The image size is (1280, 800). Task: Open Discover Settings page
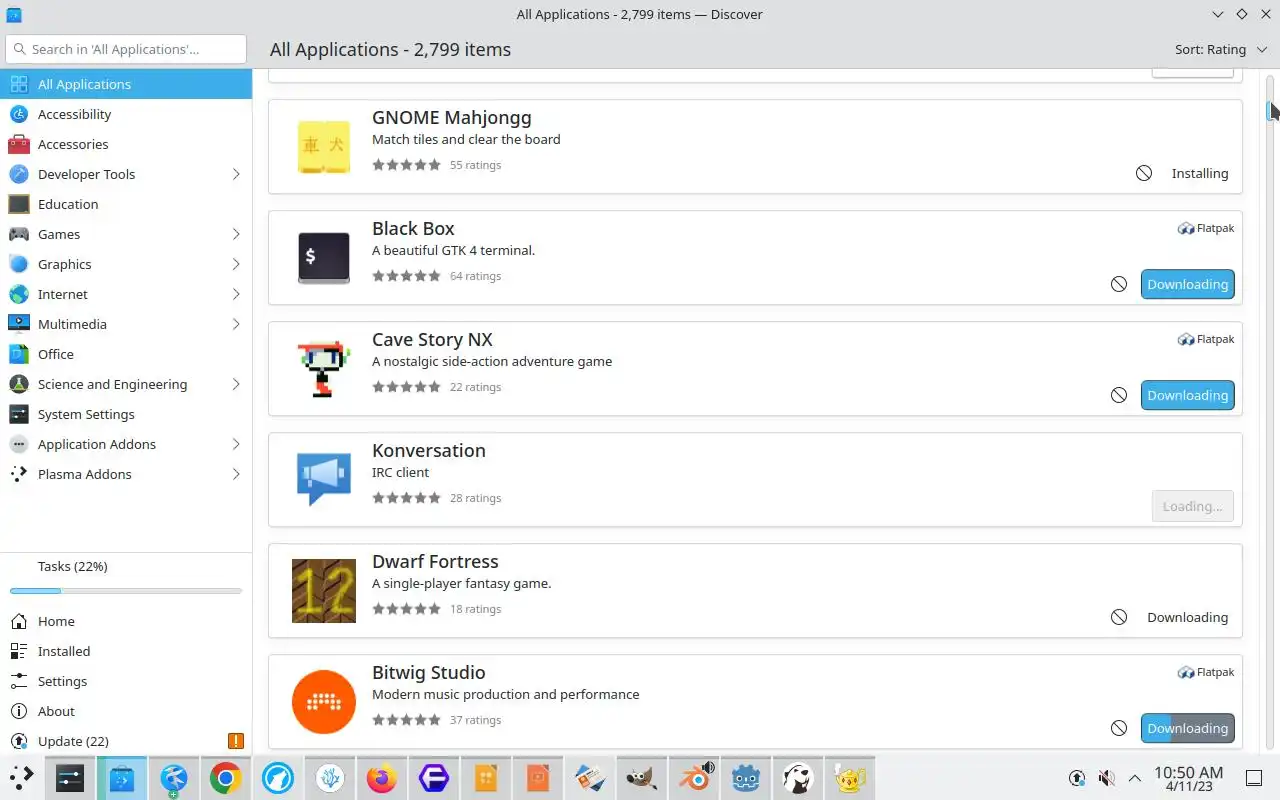point(126,681)
